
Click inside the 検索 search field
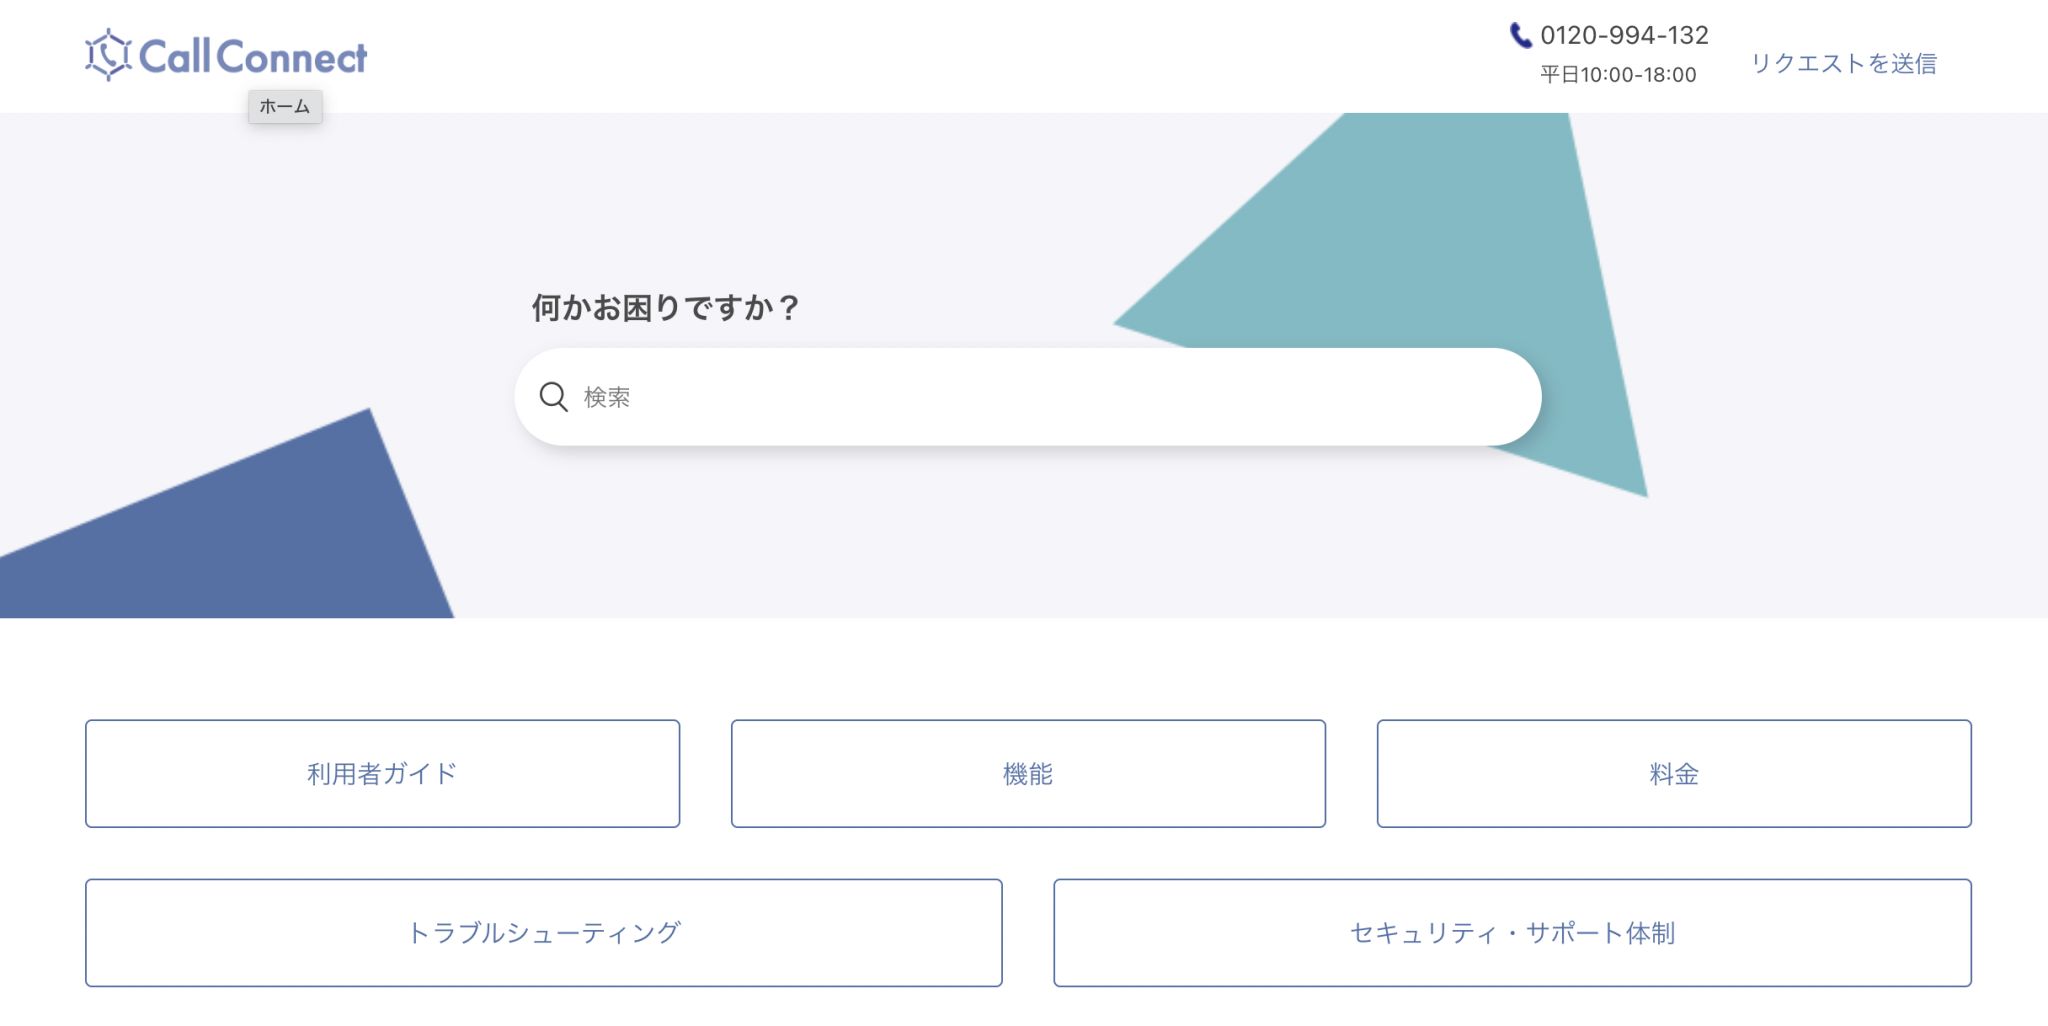coord(1000,396)
